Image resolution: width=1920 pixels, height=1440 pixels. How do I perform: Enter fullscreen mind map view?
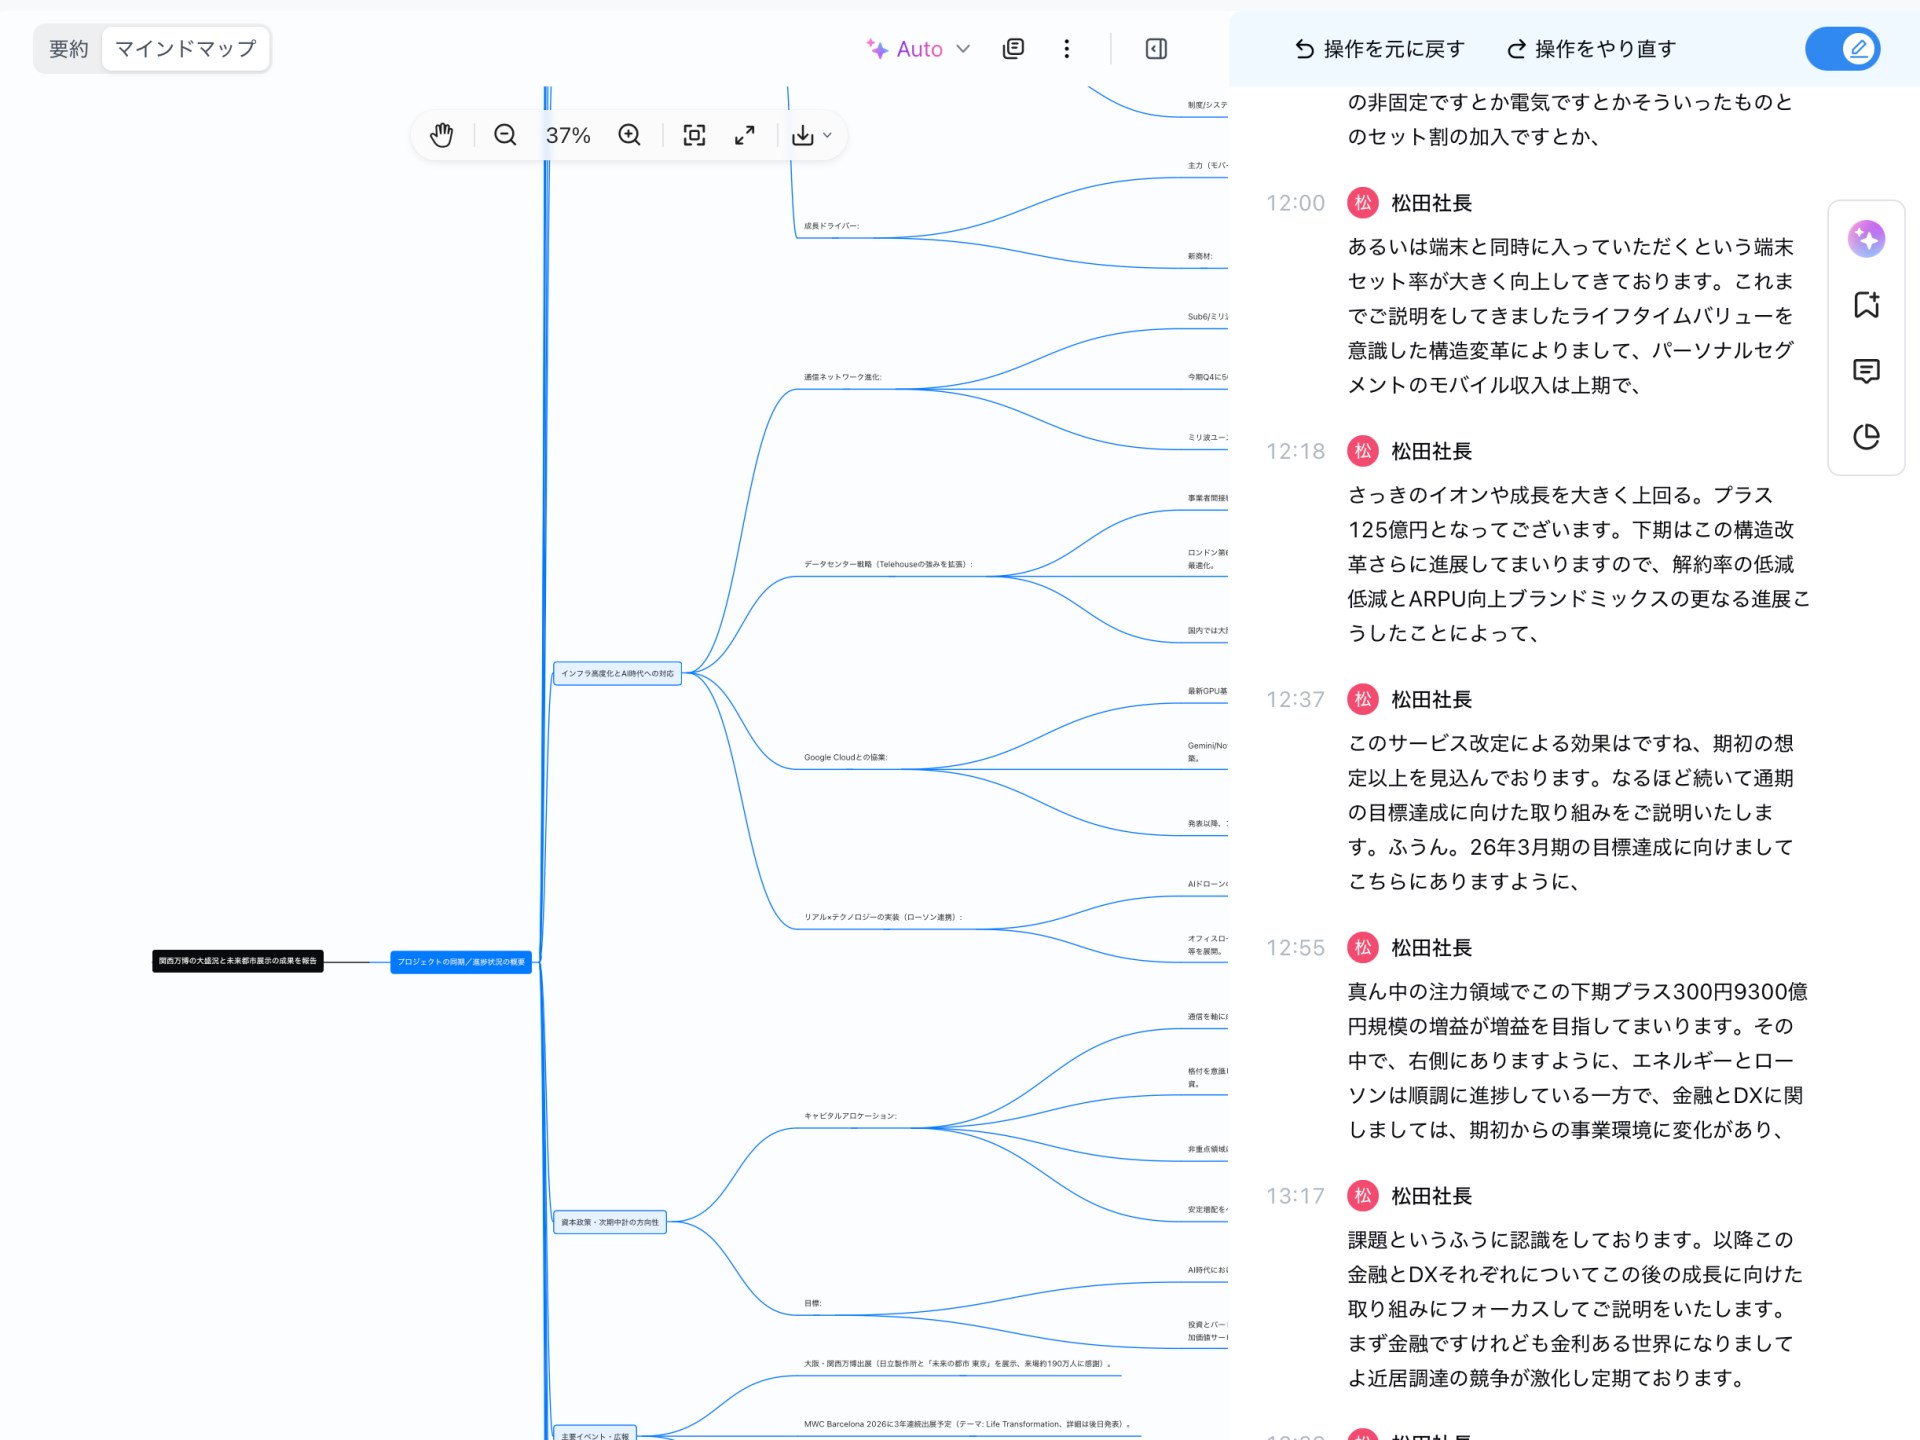[745, 135]
